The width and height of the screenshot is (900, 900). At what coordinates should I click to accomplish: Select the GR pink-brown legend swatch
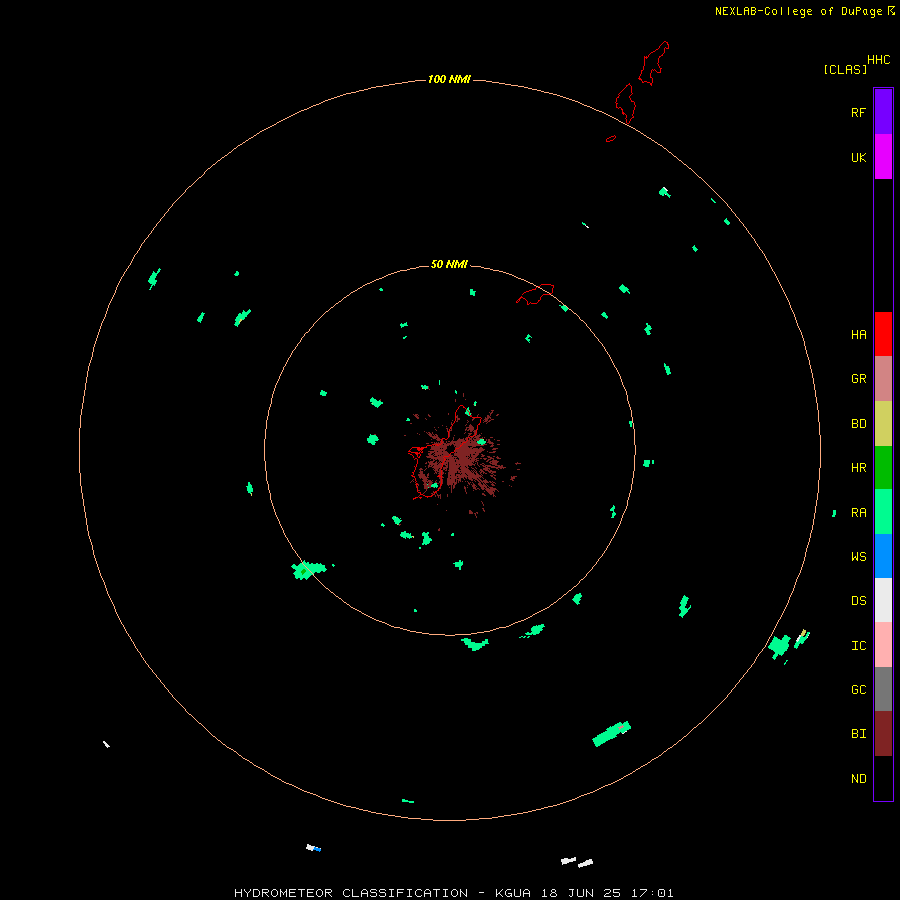(883, 379)
